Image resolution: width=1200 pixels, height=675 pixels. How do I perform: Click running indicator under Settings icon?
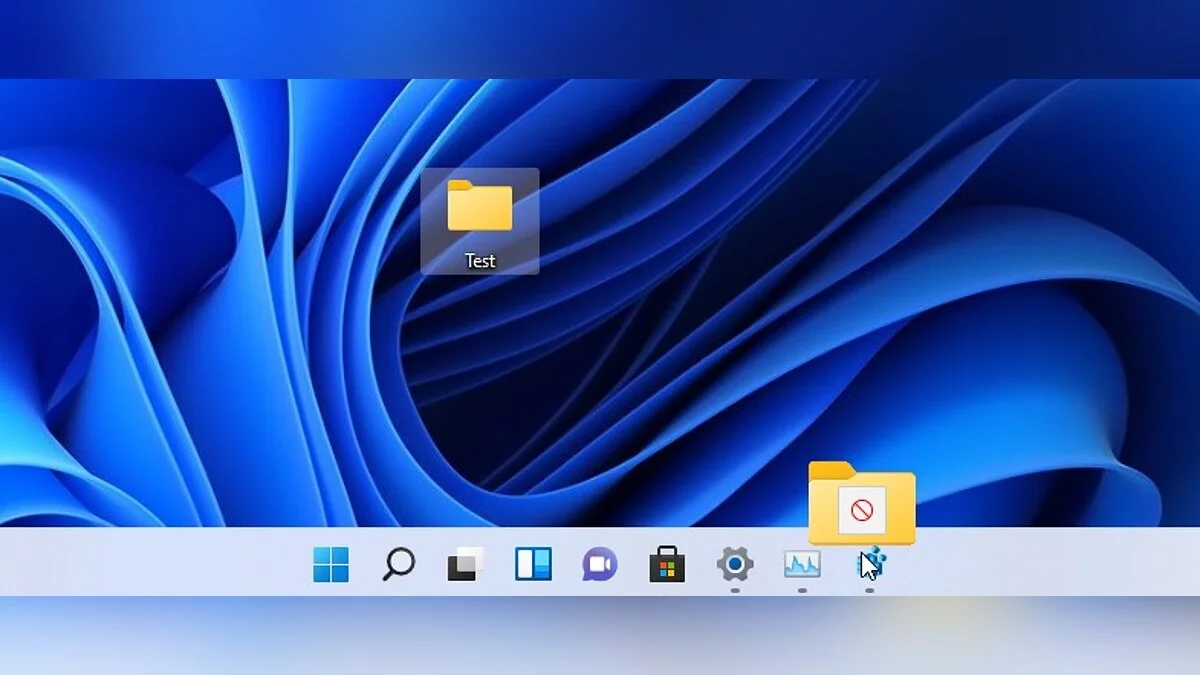(x=735, y=590)
